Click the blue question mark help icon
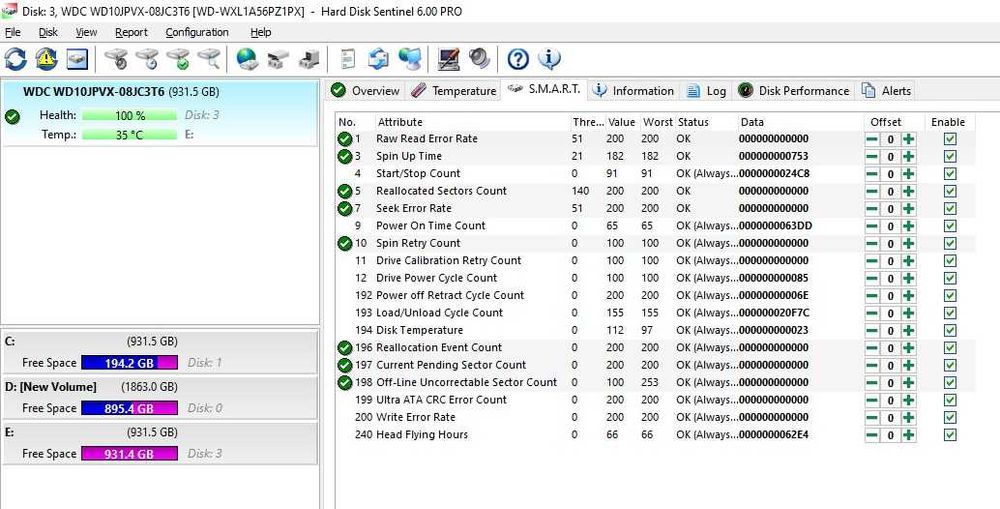 tap(518, 59)
